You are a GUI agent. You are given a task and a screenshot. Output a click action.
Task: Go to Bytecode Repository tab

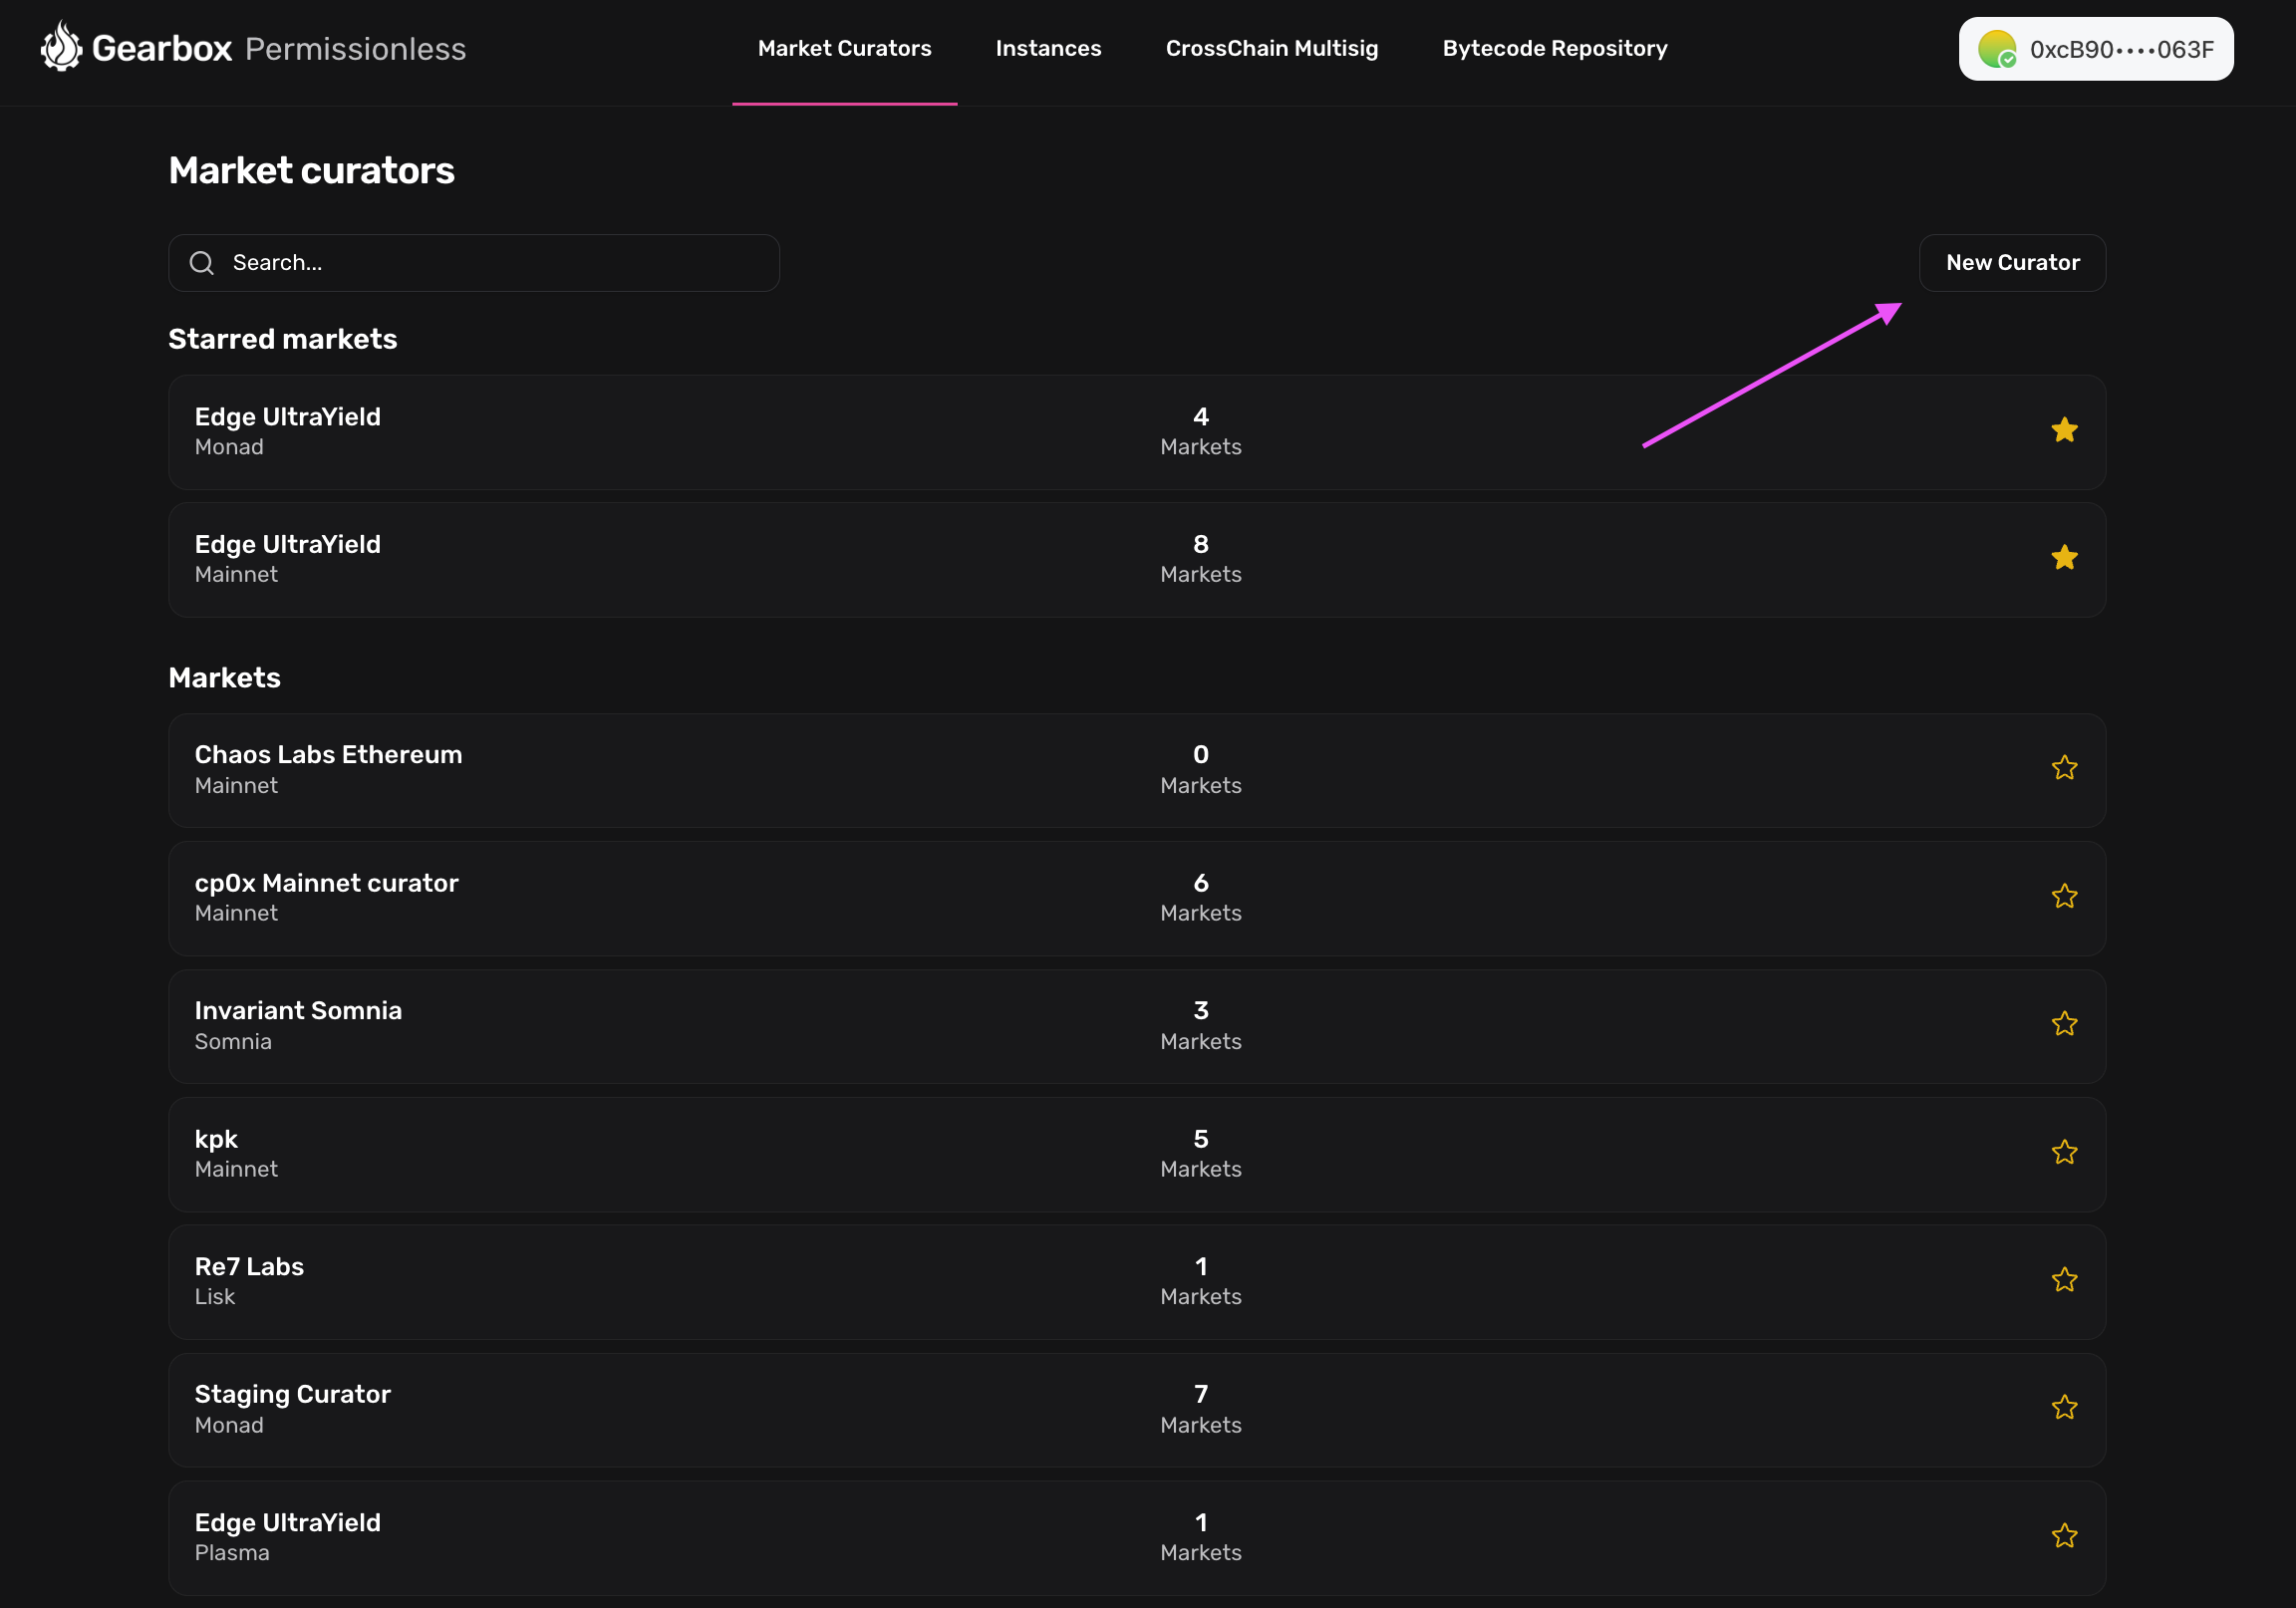click(x=1554, y=48)
